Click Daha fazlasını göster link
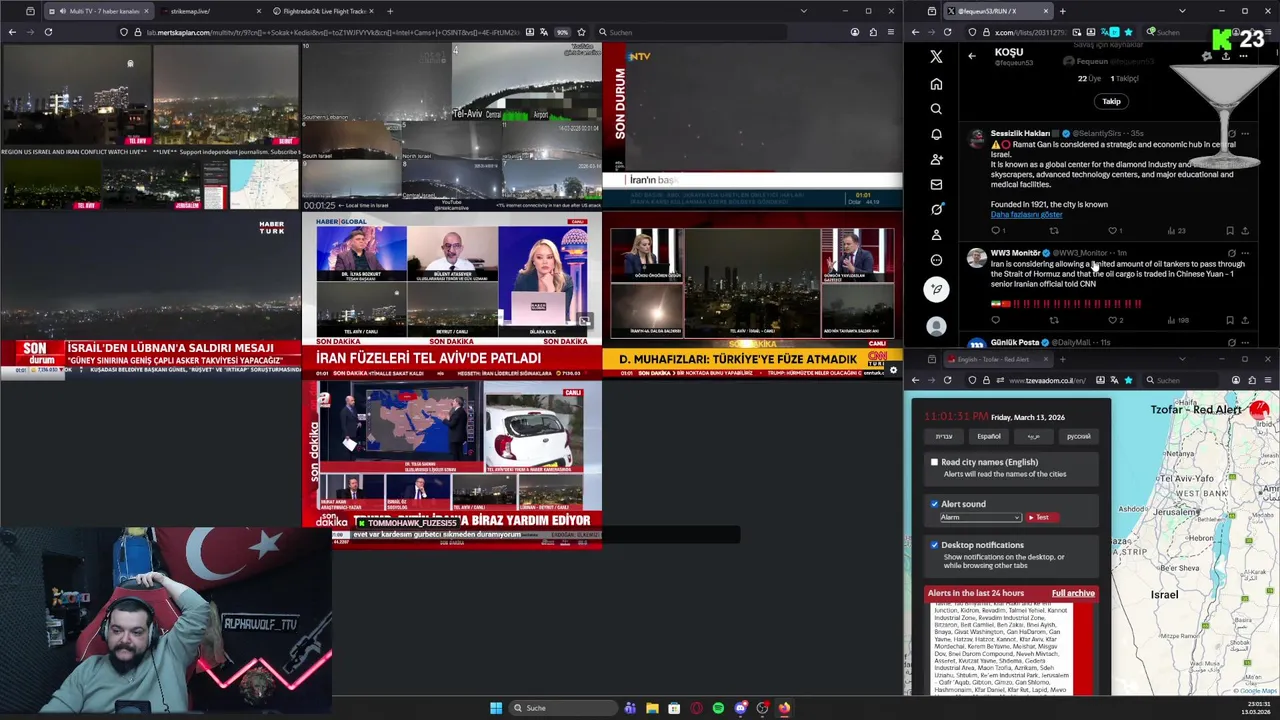Viewport: 1280px width, 720px height. tap(1026, 215)
